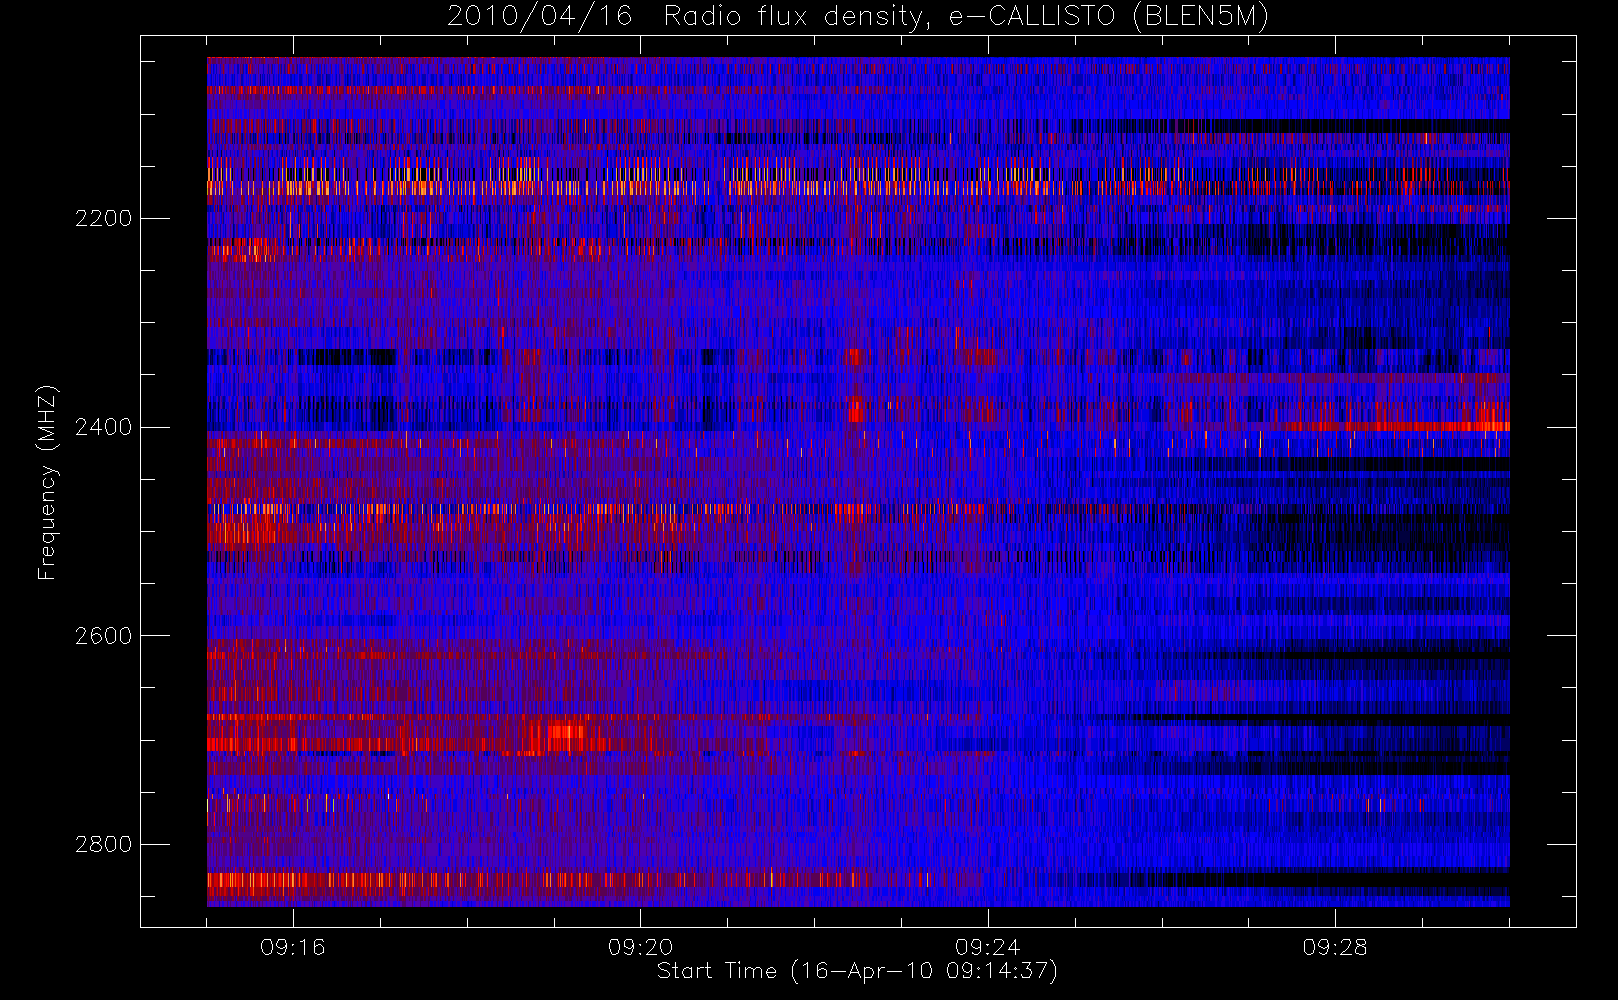
Task: Click the plot title "Radio flux density, e-CALLISTO (BLEN5M)"
Action: pyautogui.click(x=966, y=17)
